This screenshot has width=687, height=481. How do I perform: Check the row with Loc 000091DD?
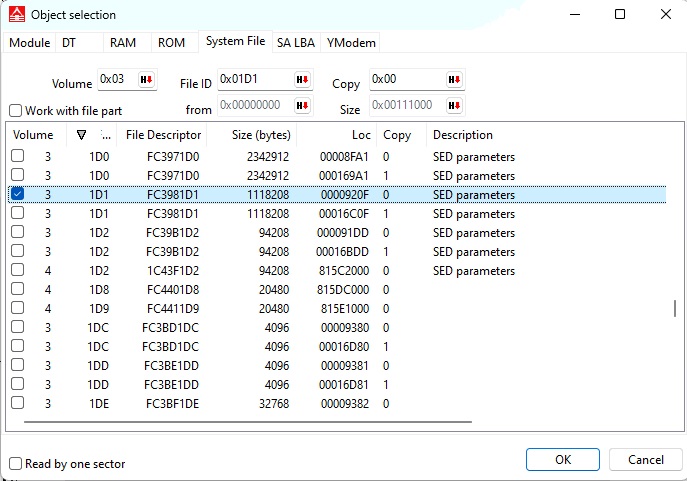click(18, 232)
